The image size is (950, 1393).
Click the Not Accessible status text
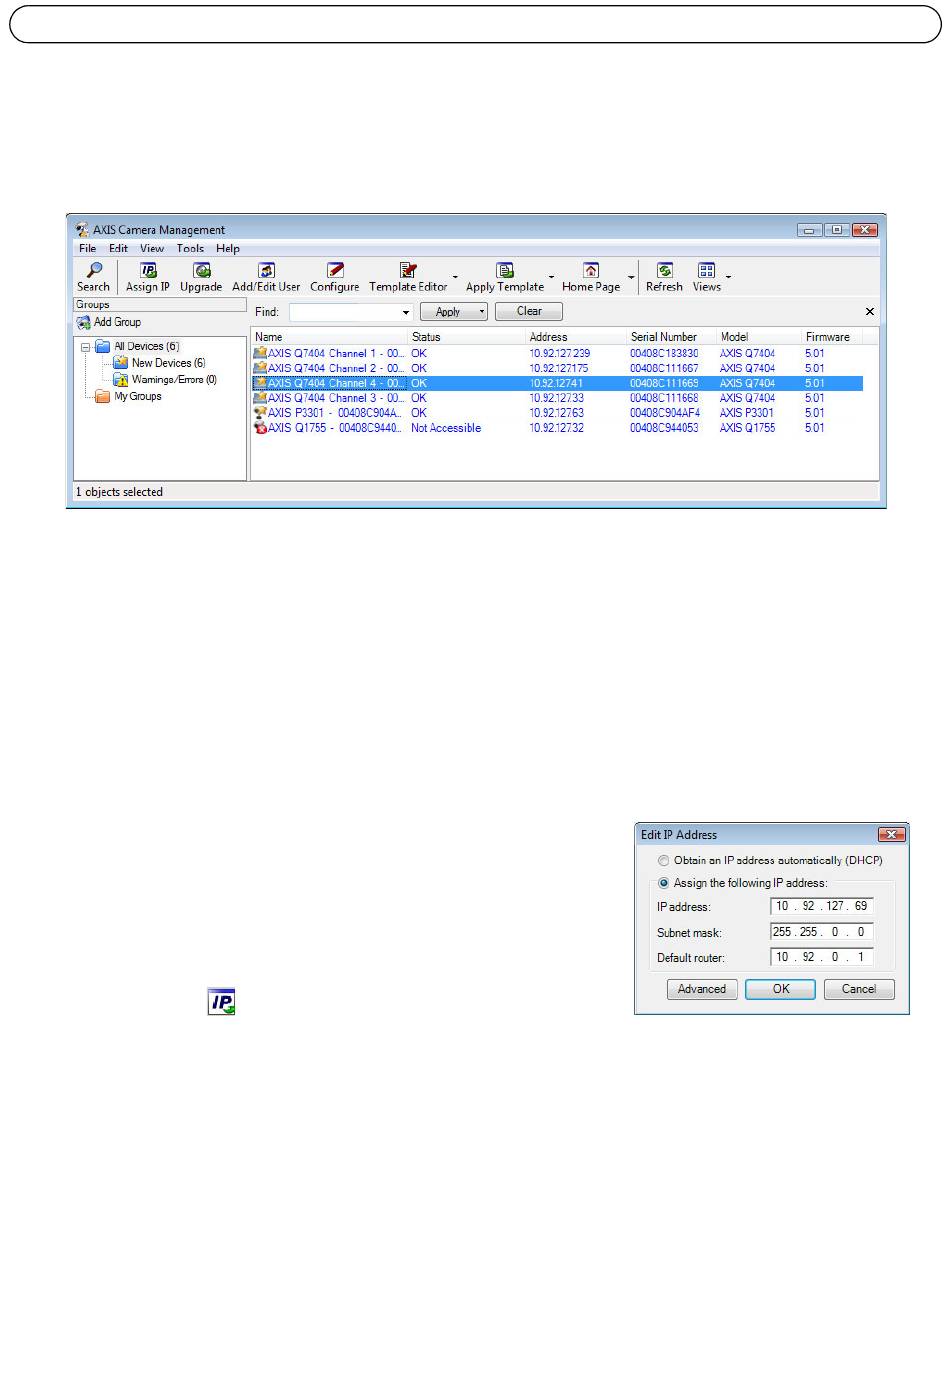[x=446, y=428]
